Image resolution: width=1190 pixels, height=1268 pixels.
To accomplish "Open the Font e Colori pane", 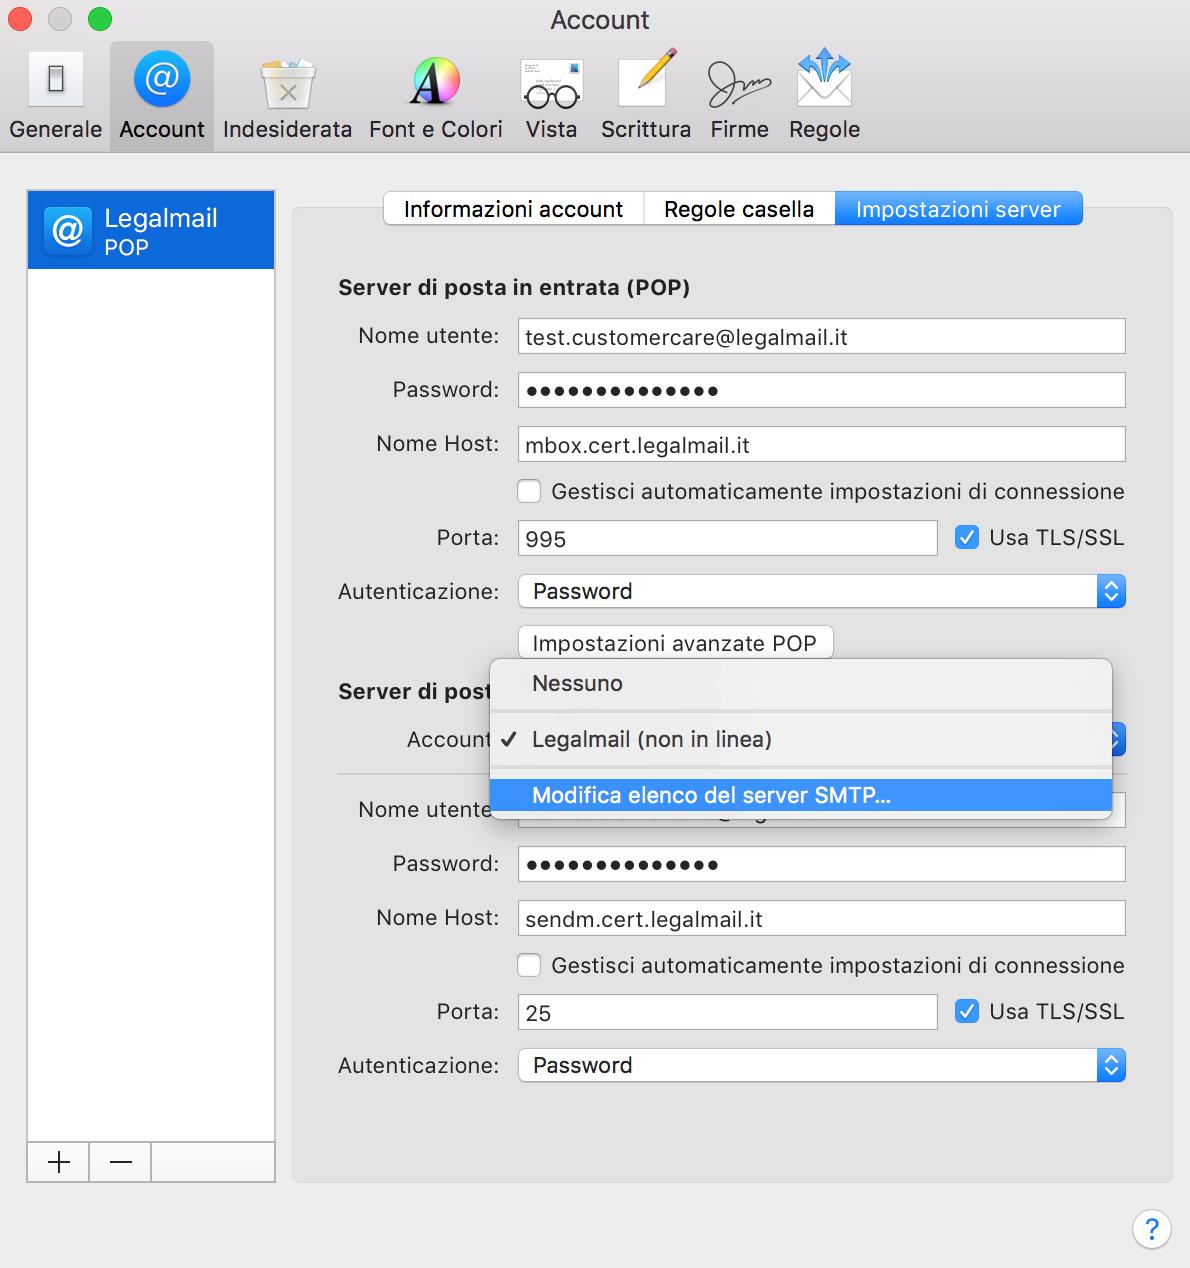I will coord(435,97).
